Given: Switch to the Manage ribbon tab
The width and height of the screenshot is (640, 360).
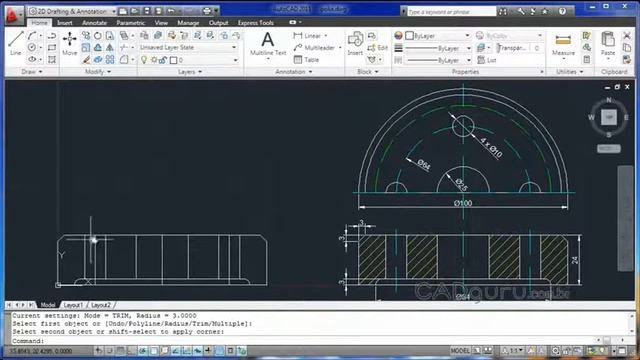Looking at the screenshot, I should coord(188,23).
